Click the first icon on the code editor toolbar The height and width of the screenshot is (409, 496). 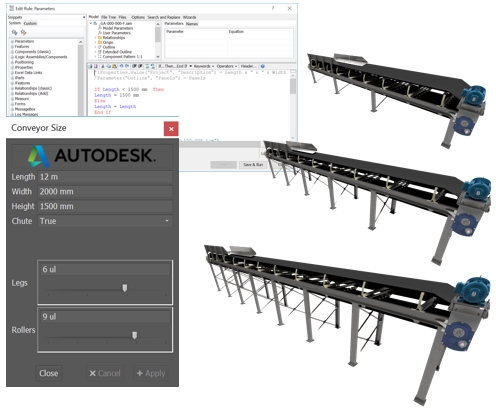(x=90, y=66)
